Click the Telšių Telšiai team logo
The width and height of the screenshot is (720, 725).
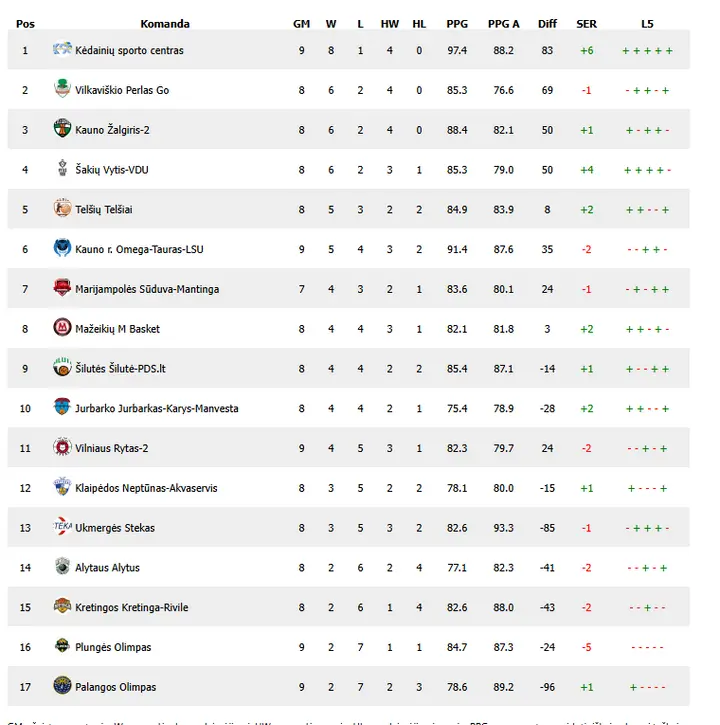click(62, 208)
